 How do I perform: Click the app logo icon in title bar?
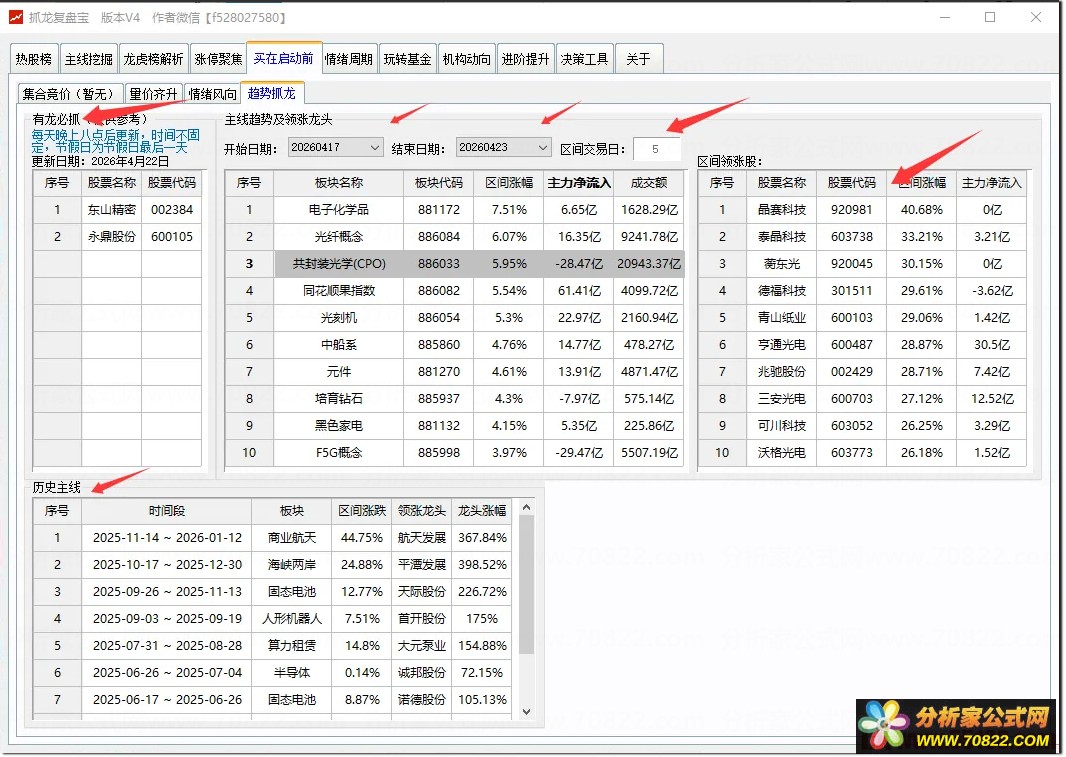[15, 17]
